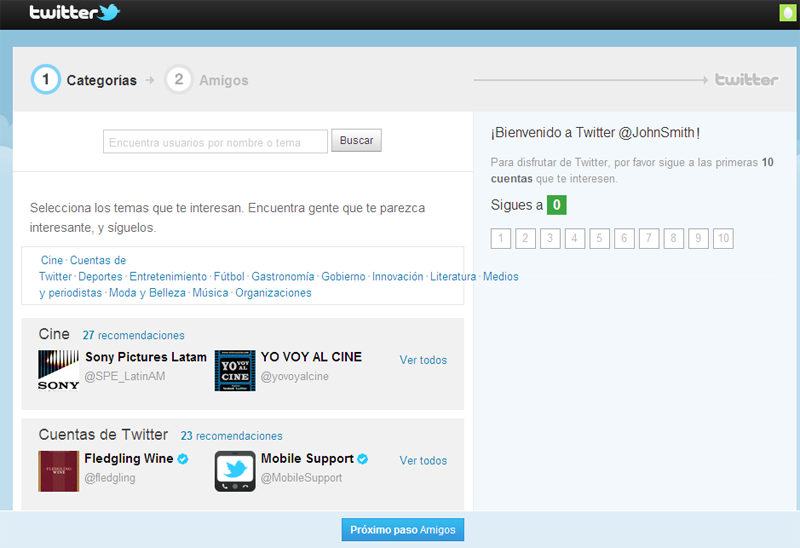Click the Cine section heading
This screenshot has height=548, width=800.
point(54,334)
